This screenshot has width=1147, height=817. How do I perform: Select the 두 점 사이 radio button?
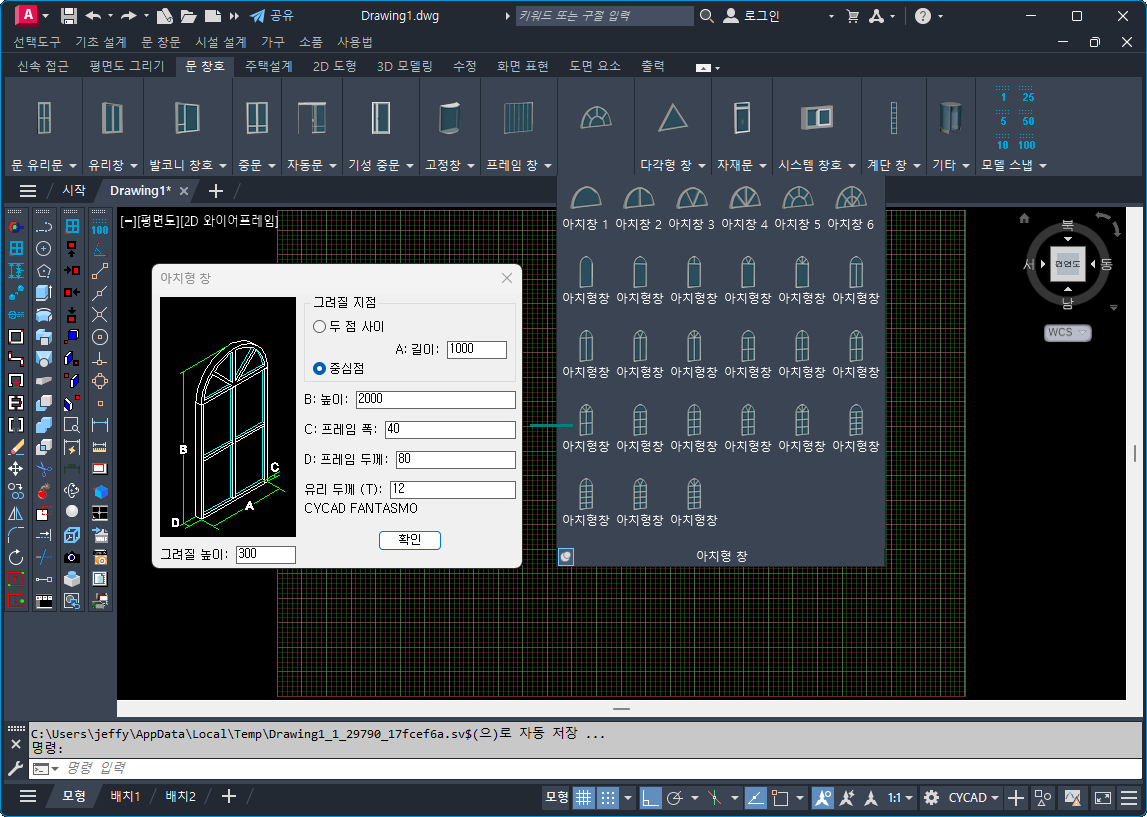pyautogui.click(x=320, y=326)
